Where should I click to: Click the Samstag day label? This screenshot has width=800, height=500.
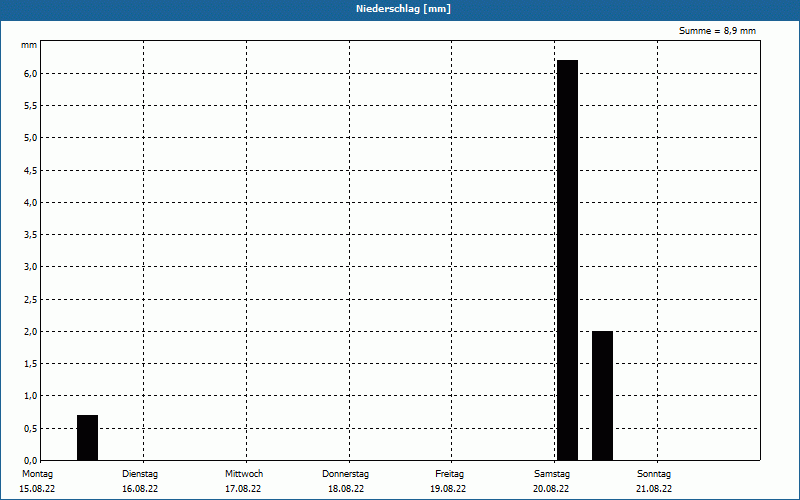tap(552, 474)
